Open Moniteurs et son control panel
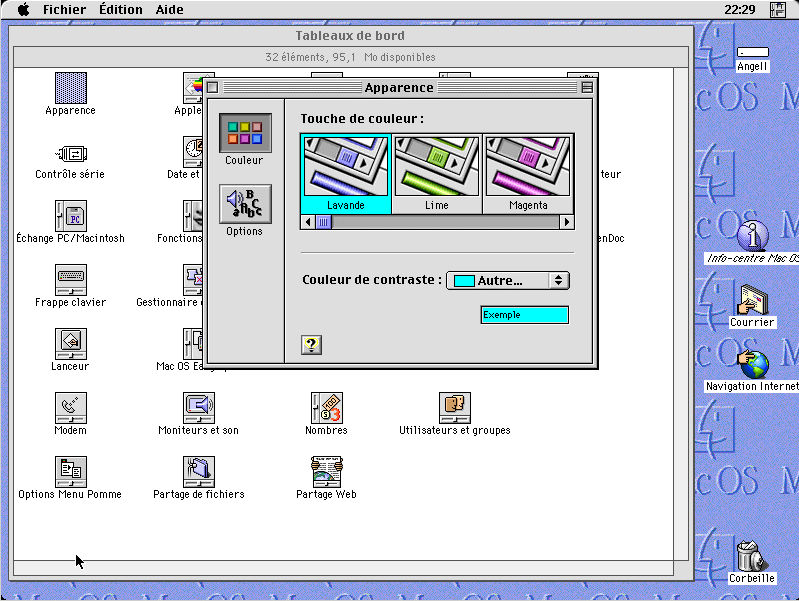This screenshot has height=601, width=799. tap(199, 408)
